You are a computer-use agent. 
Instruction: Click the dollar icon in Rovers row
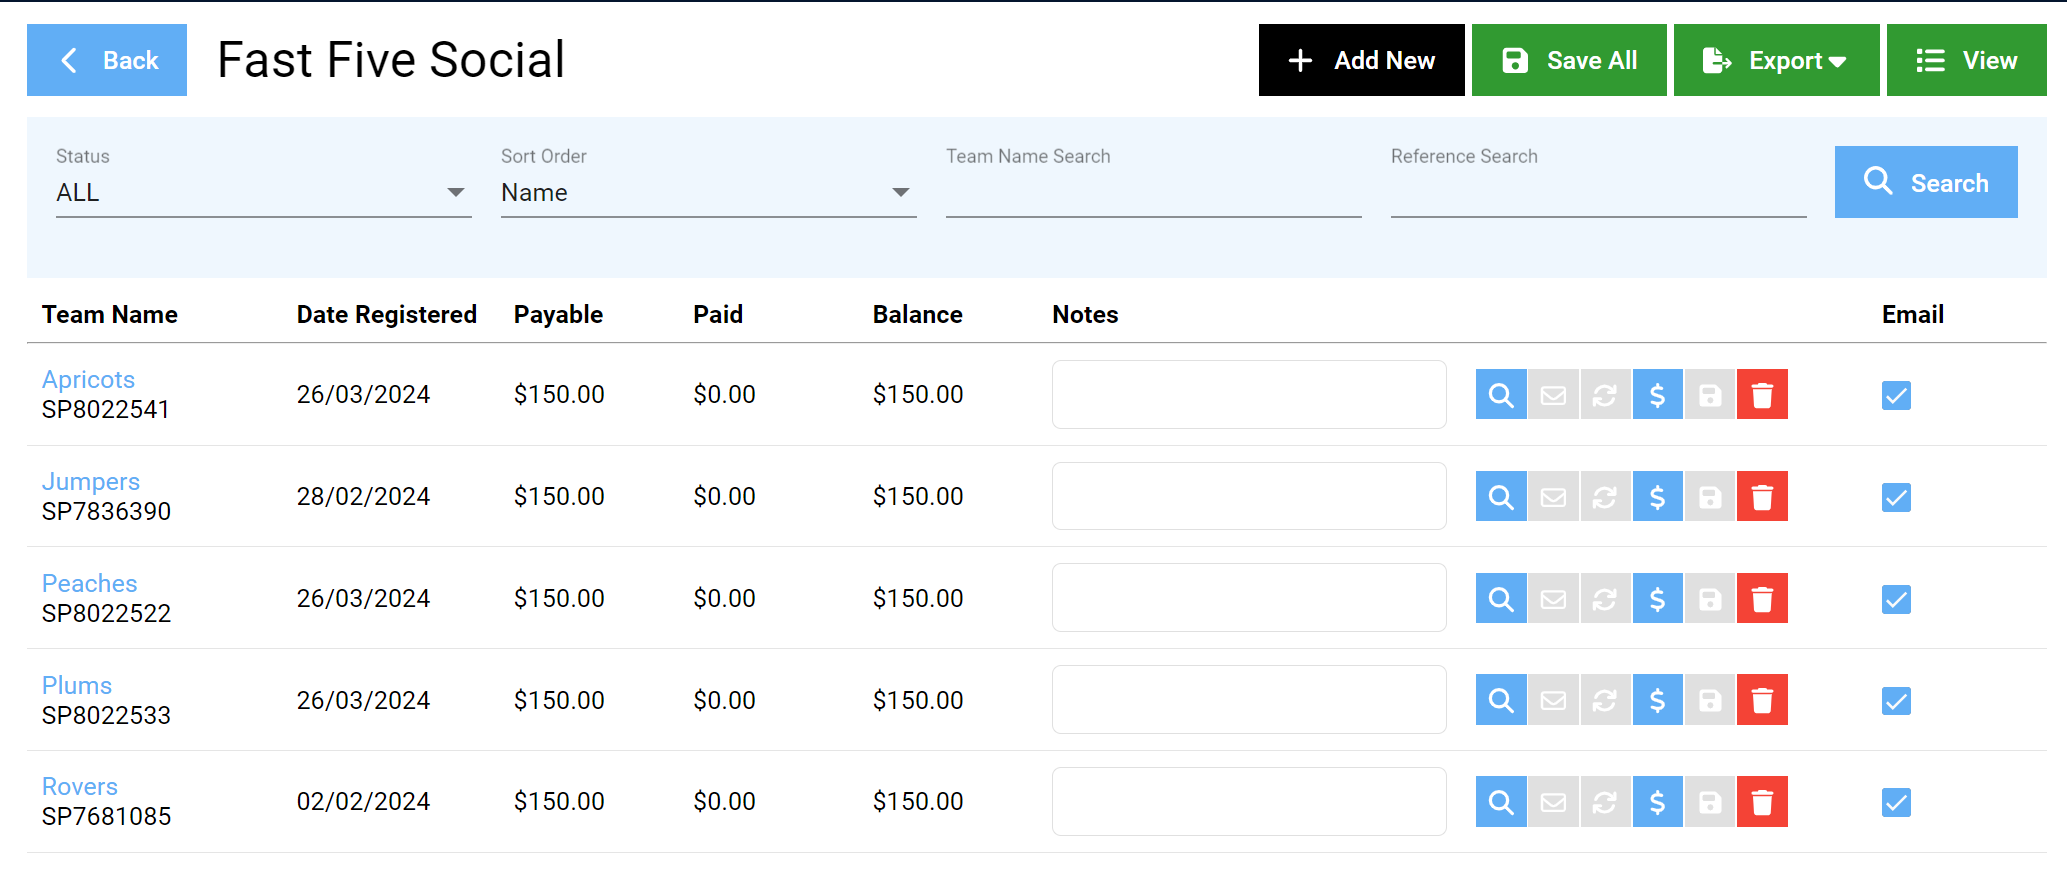(x=1657, y=802)
